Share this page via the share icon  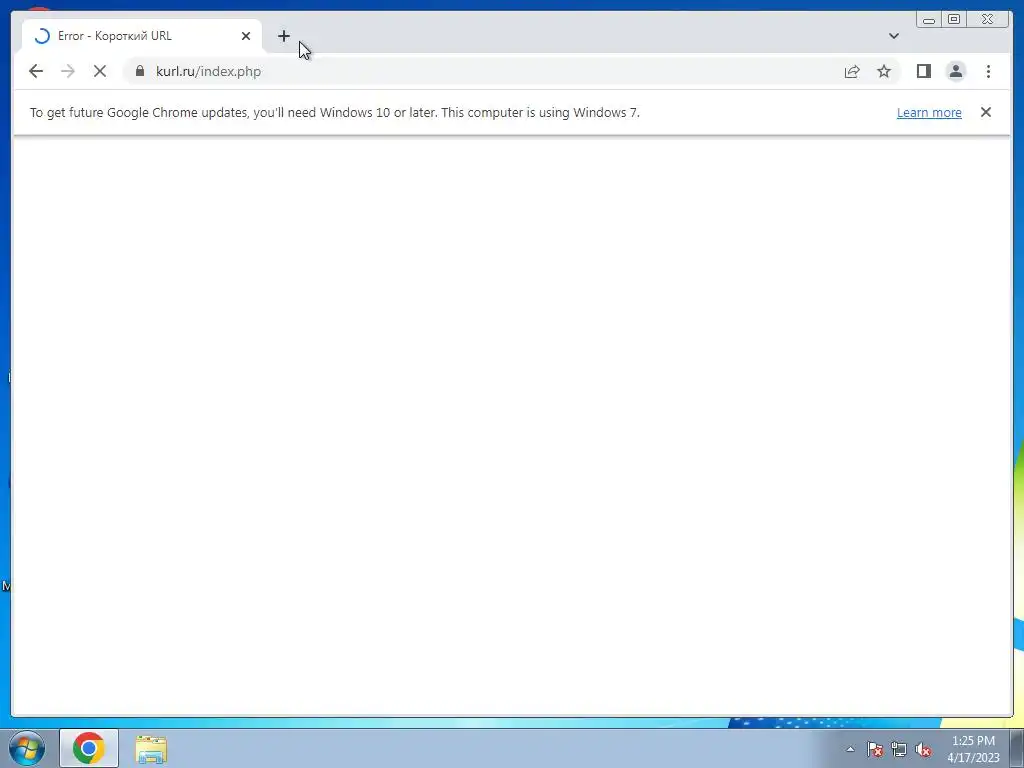[852, 71]
